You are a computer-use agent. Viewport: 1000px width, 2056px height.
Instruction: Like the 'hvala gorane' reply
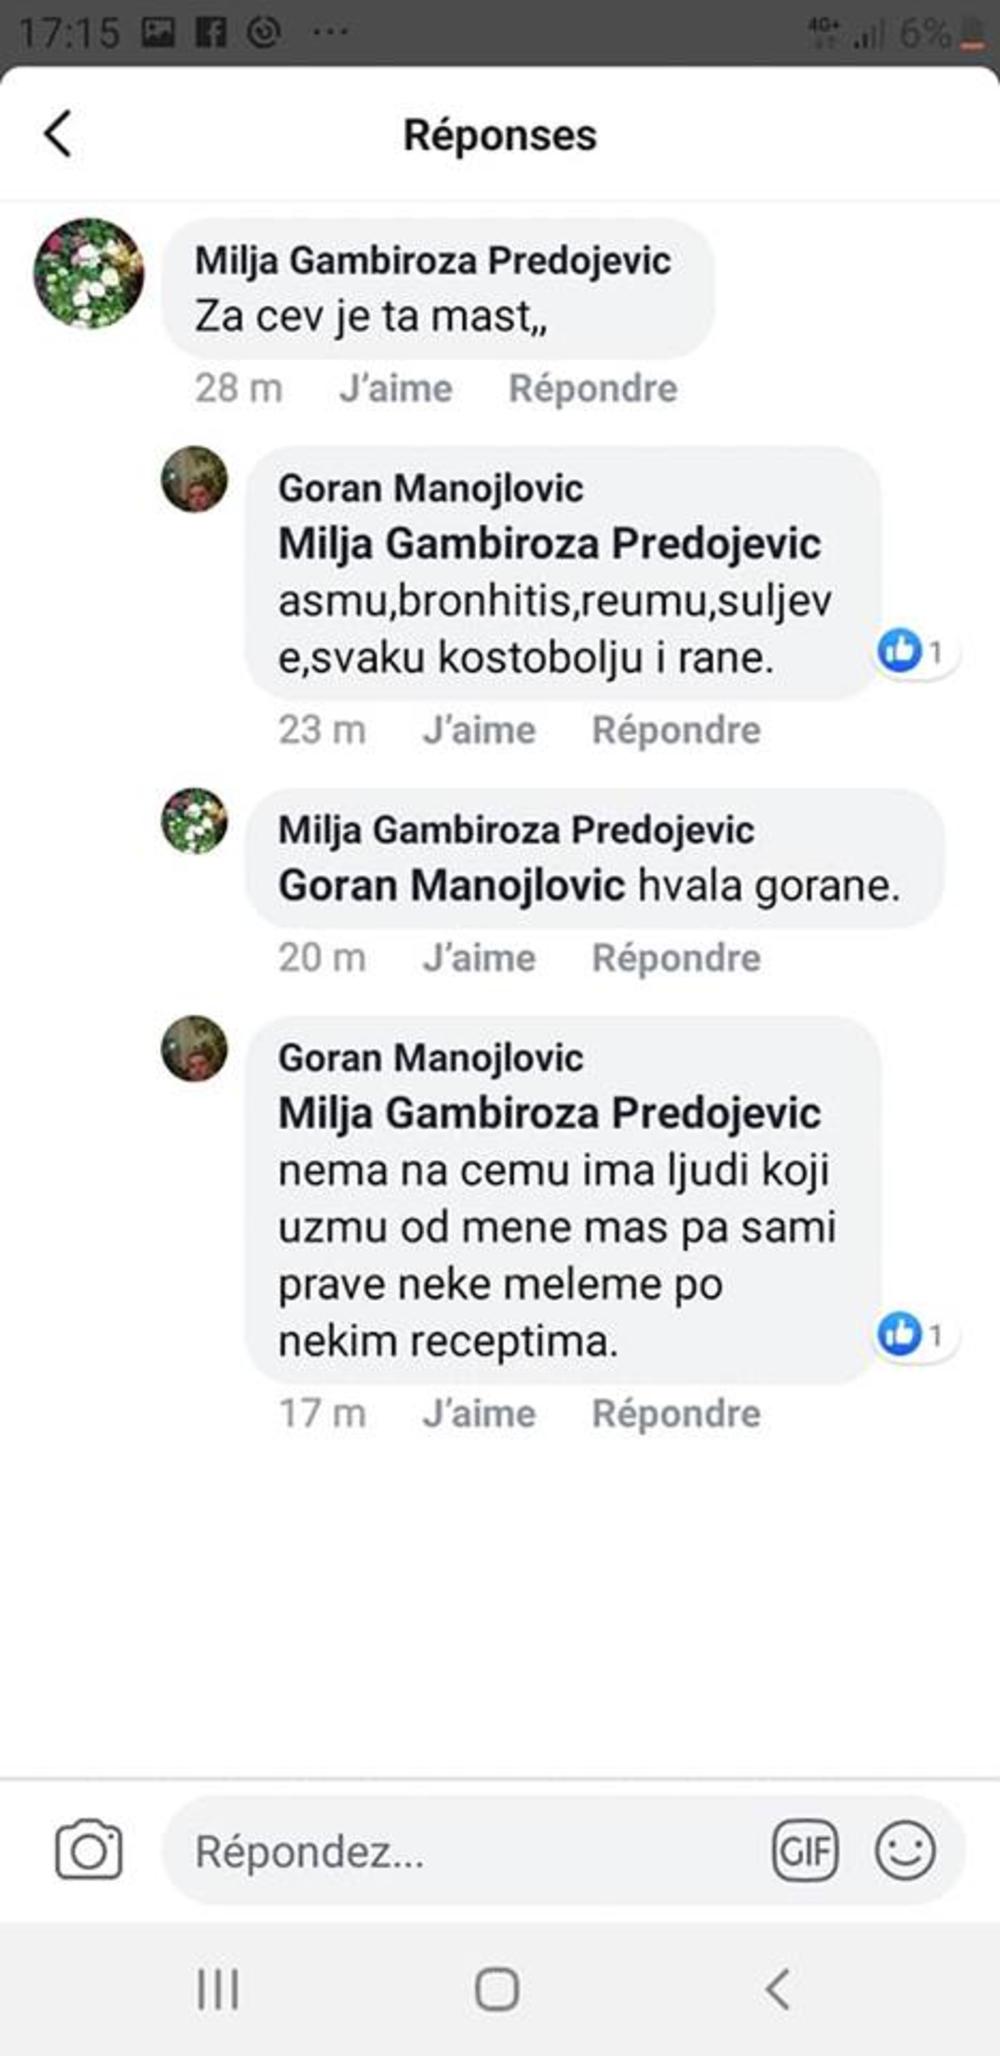click(x=478, y=958)
